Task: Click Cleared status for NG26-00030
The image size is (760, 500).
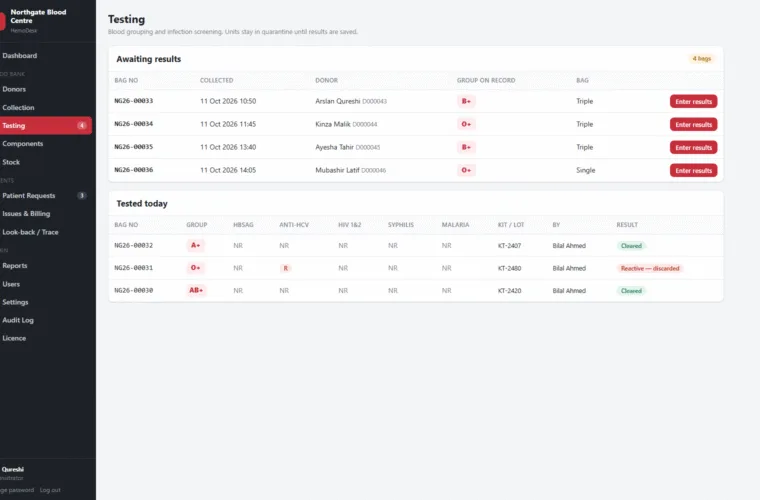Action: 631,291
